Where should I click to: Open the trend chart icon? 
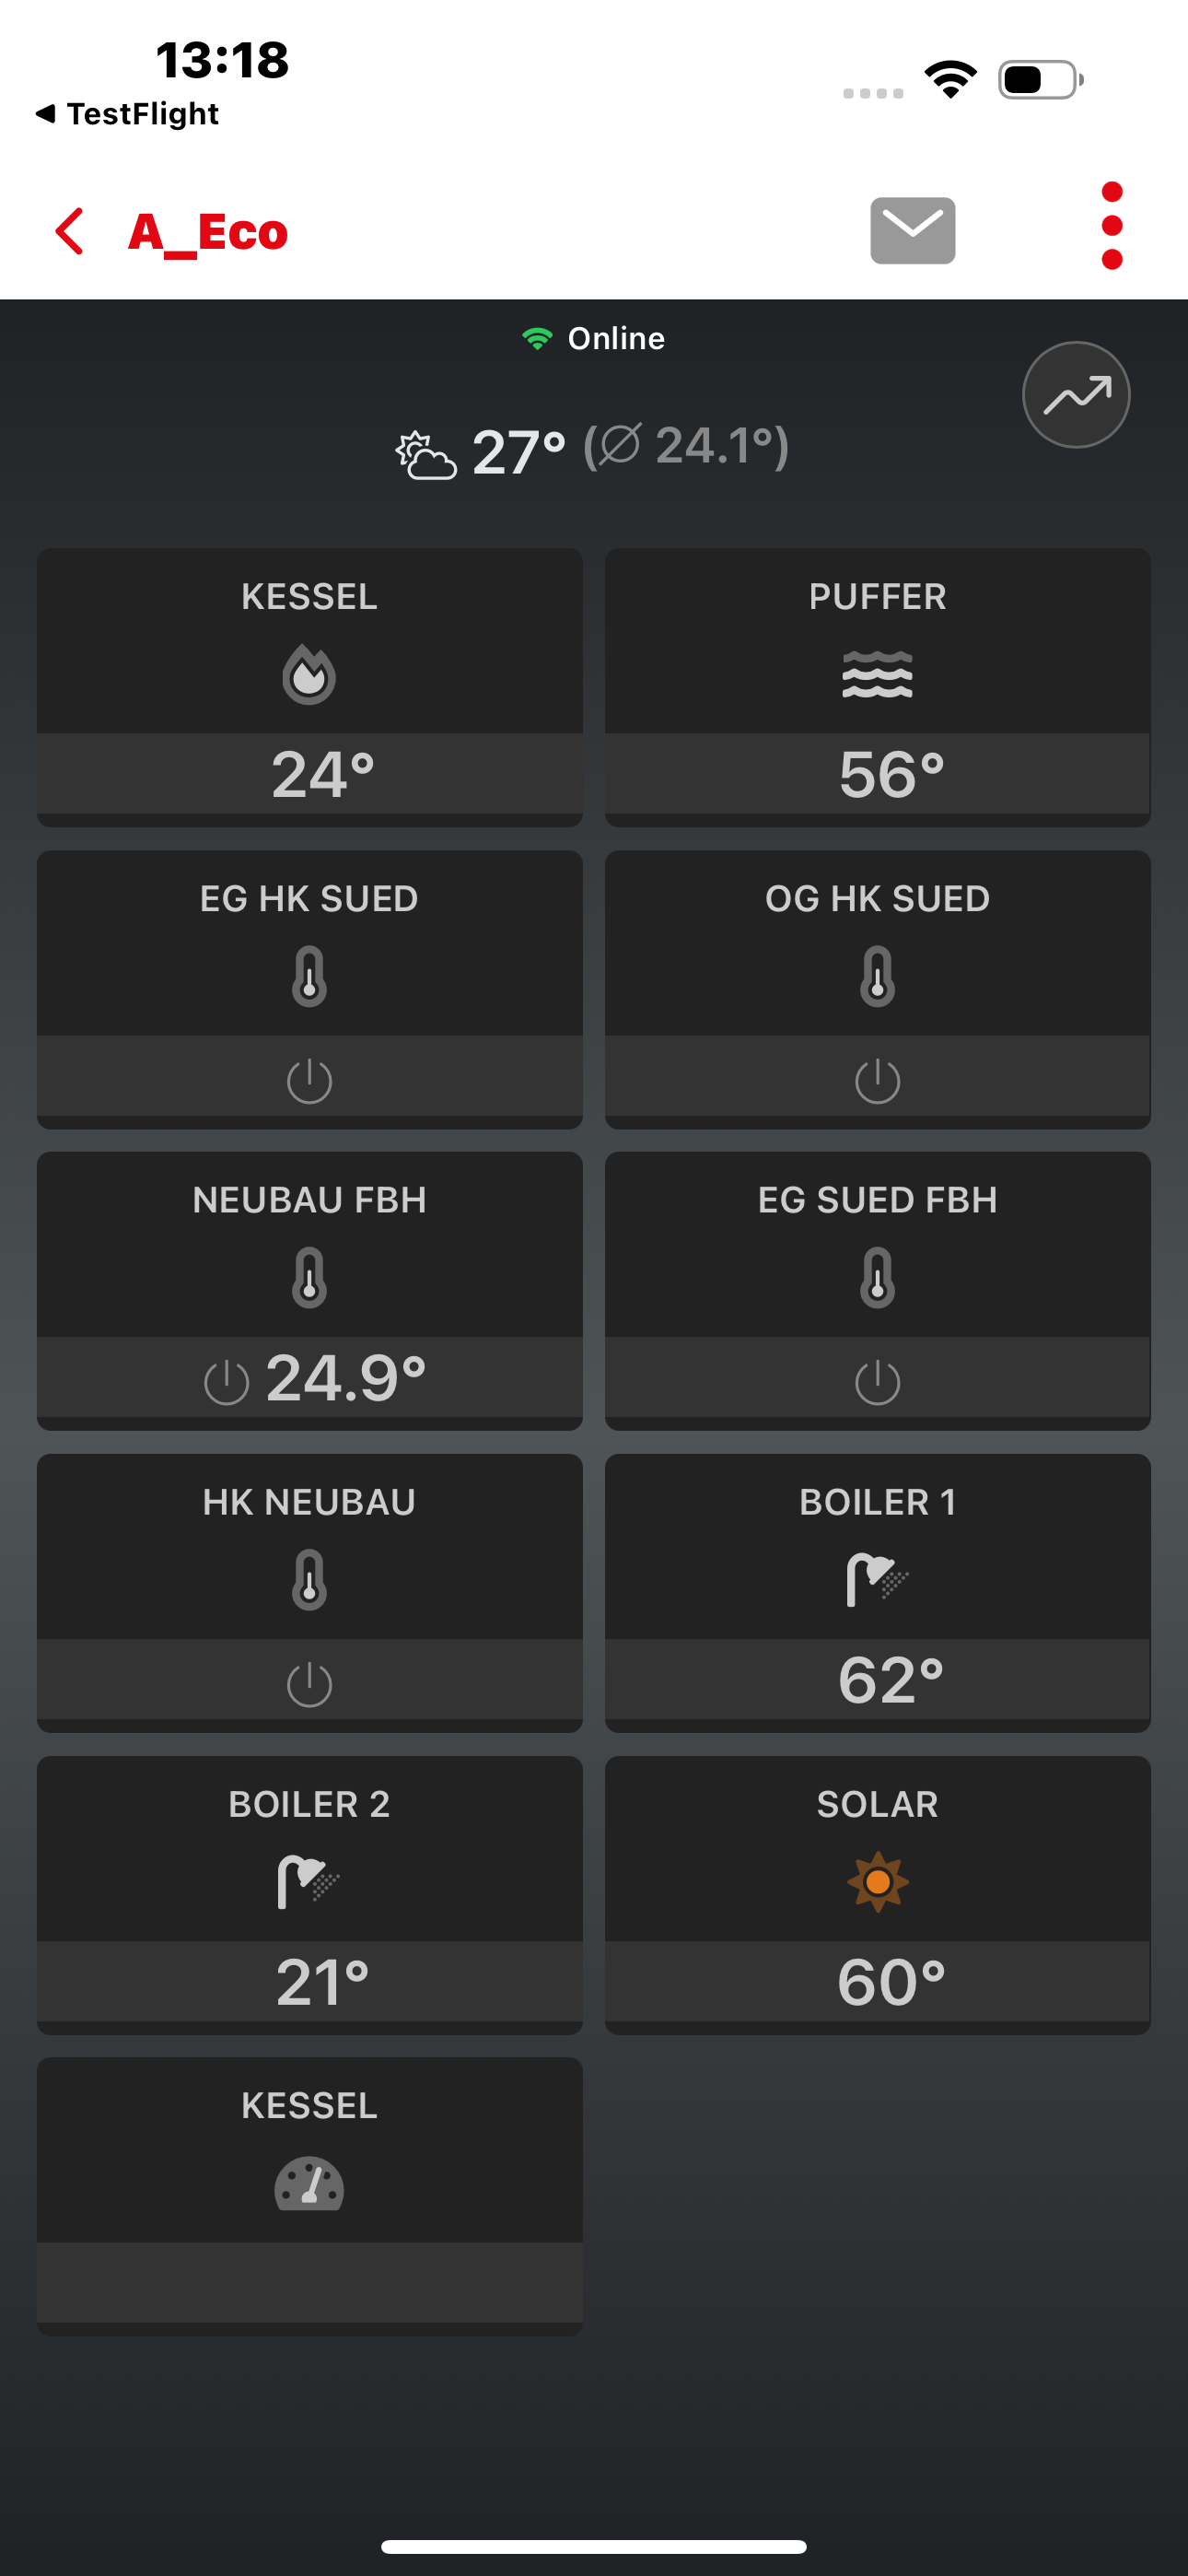(1076, 395)
